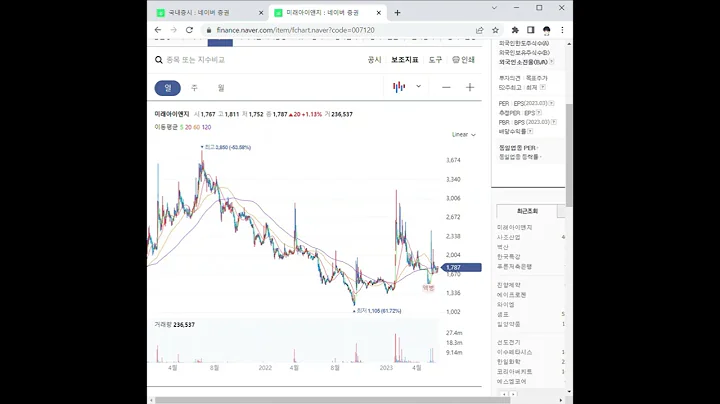The image size is (720, 404).
Task: Open 한국특강 in recent list
Action: 508,257
